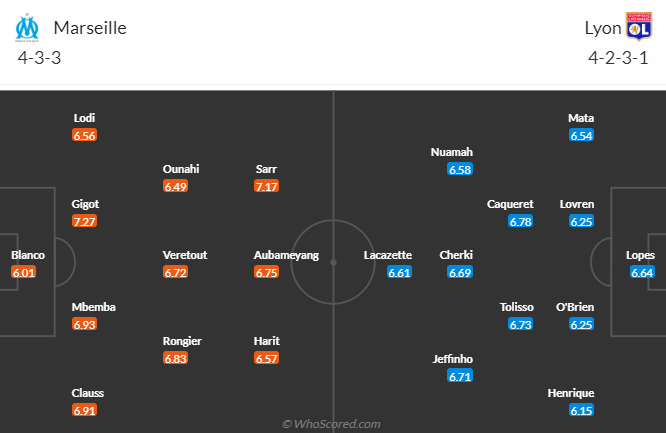Screen dimensions: 666x433
Task: Click Gigot's 7.27 rating badge
Action: pos(84,221)
